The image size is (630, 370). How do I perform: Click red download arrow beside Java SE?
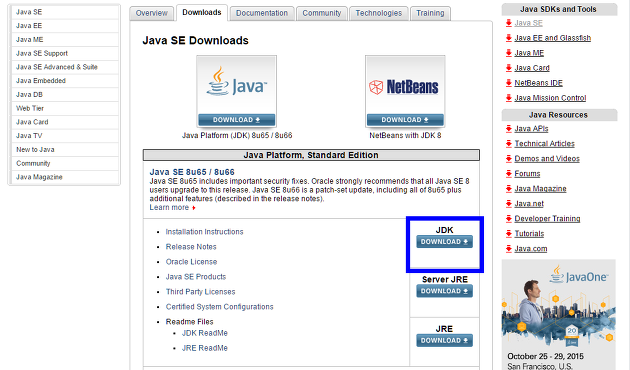tap(509, 23)
